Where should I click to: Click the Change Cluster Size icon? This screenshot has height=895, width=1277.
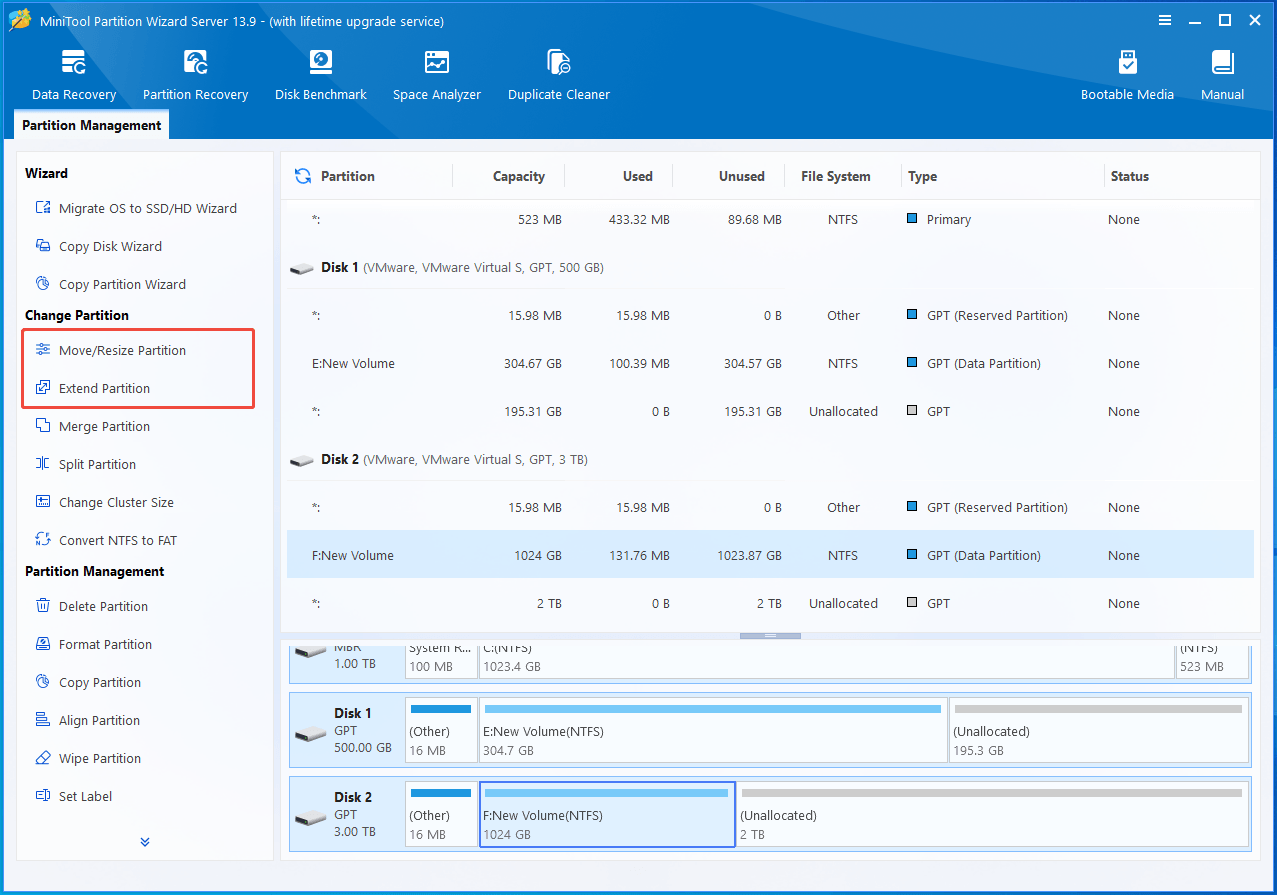tap(43, 502)
